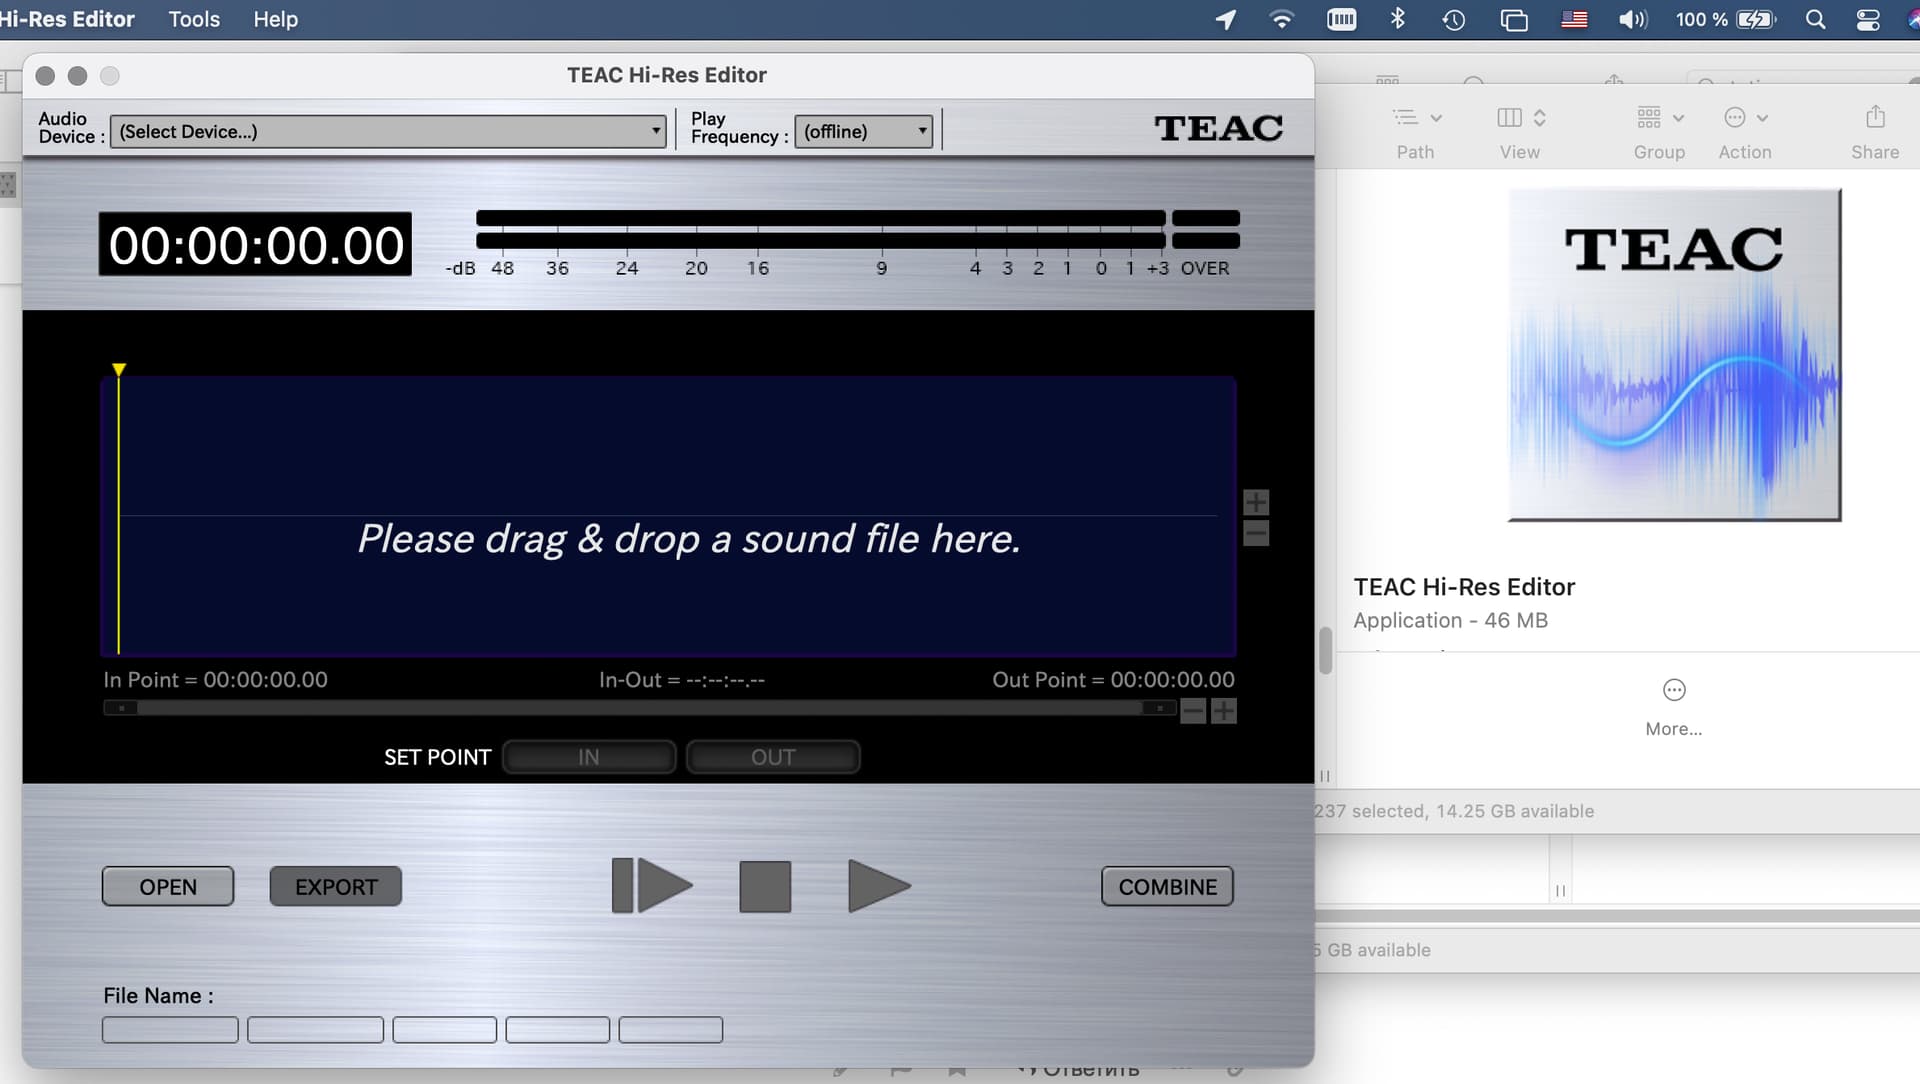
Task: Click the screen mirroring menu bar icon
Action: click(x=1514, y=19)
